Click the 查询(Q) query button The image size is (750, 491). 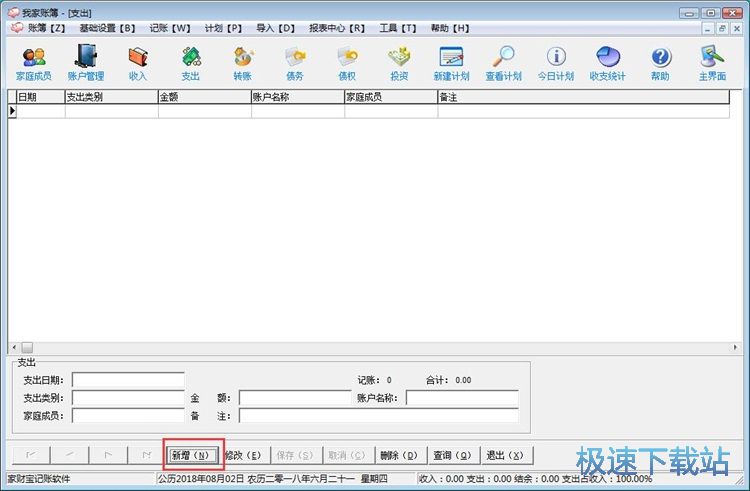[454, 455]
